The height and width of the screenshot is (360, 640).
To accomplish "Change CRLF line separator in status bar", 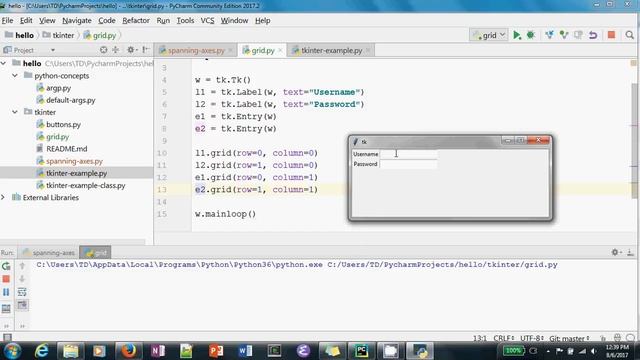I will point(504,338).
